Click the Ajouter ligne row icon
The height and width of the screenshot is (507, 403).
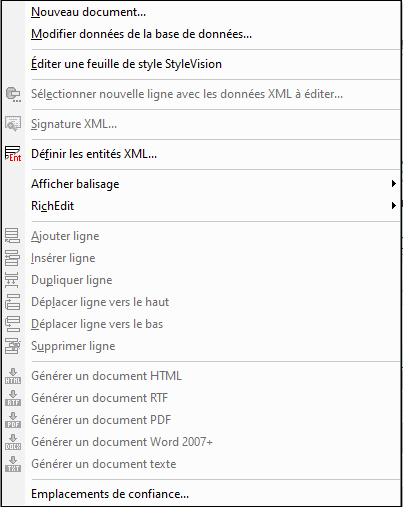point(13,236)
